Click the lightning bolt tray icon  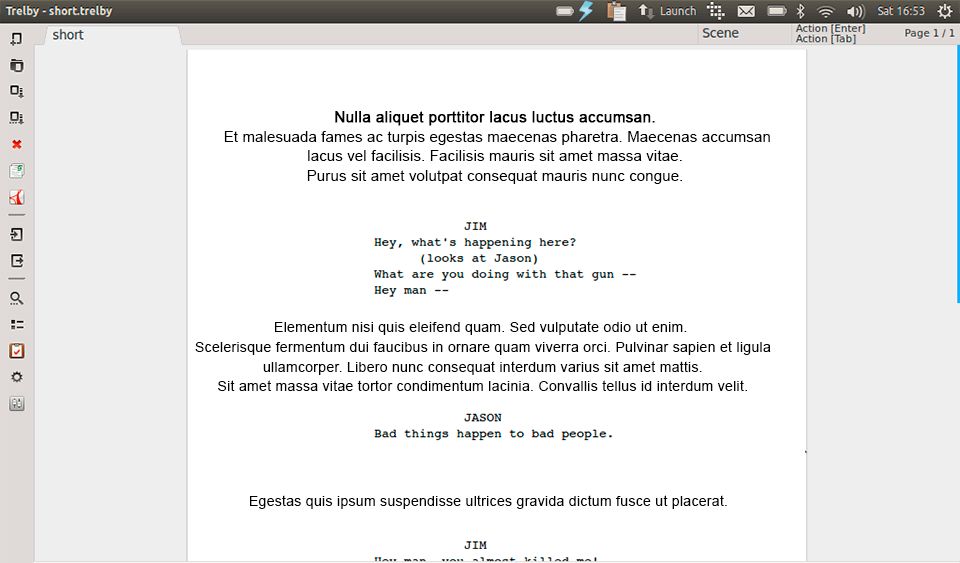pos(586,11)
